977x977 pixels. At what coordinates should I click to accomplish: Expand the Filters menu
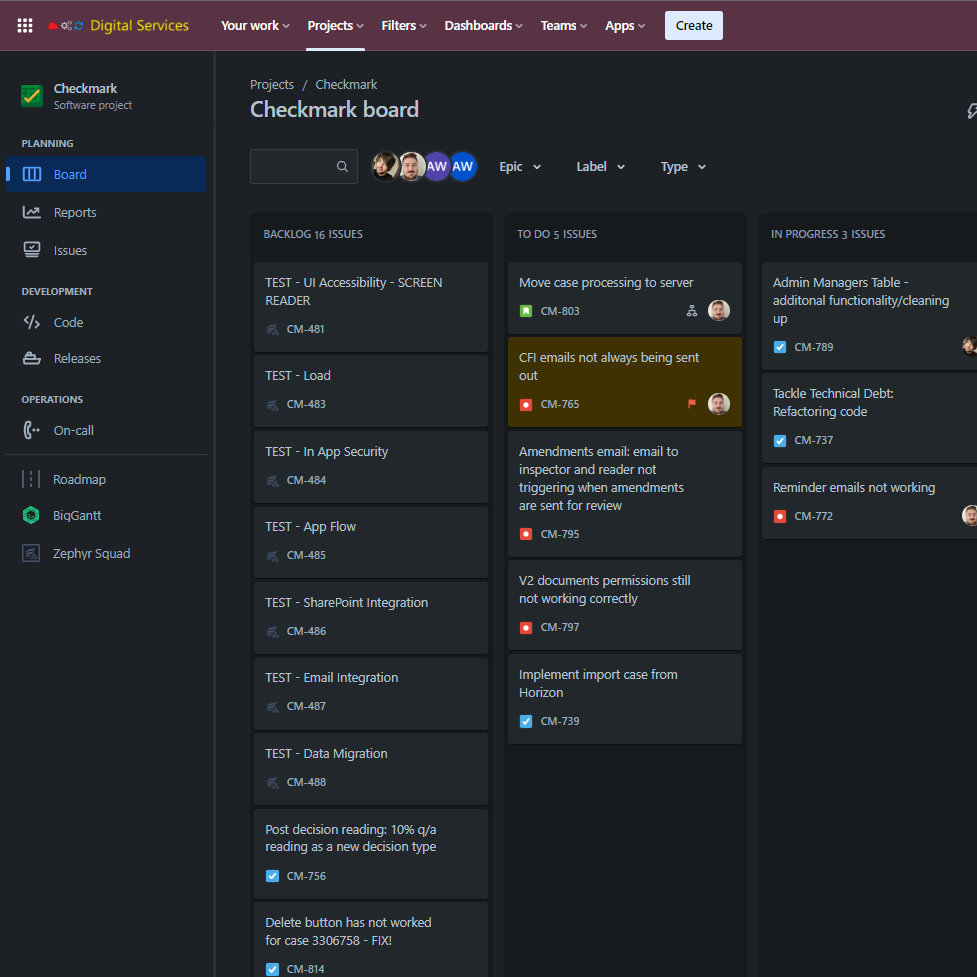pyautogui.click(x=404, y=26)
